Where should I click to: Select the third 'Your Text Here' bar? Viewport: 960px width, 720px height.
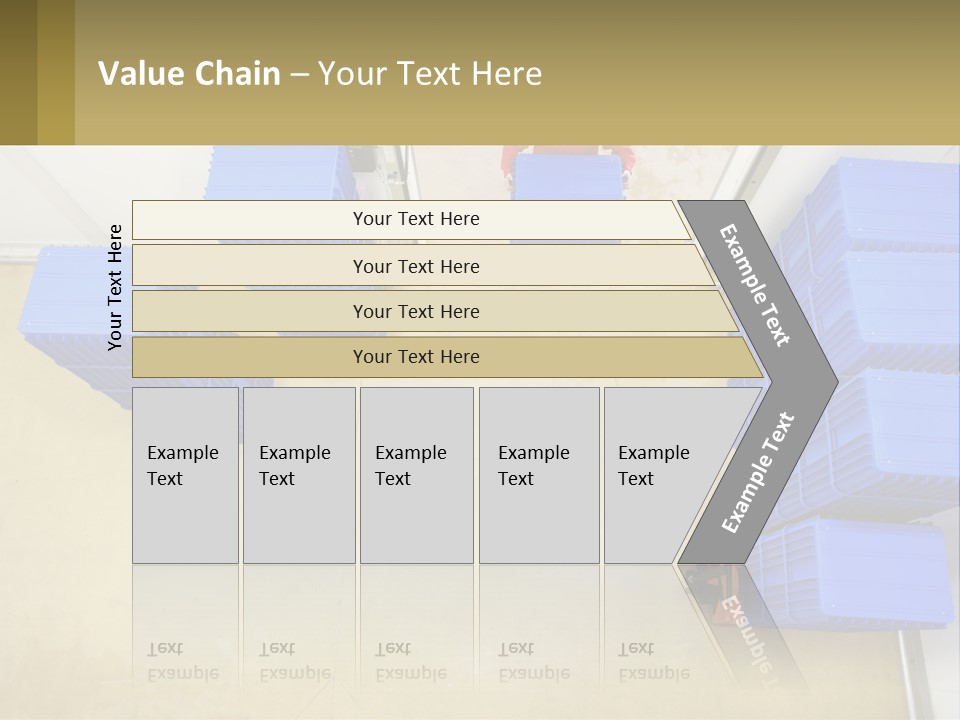pyautogui.click(x=435, y=311)
